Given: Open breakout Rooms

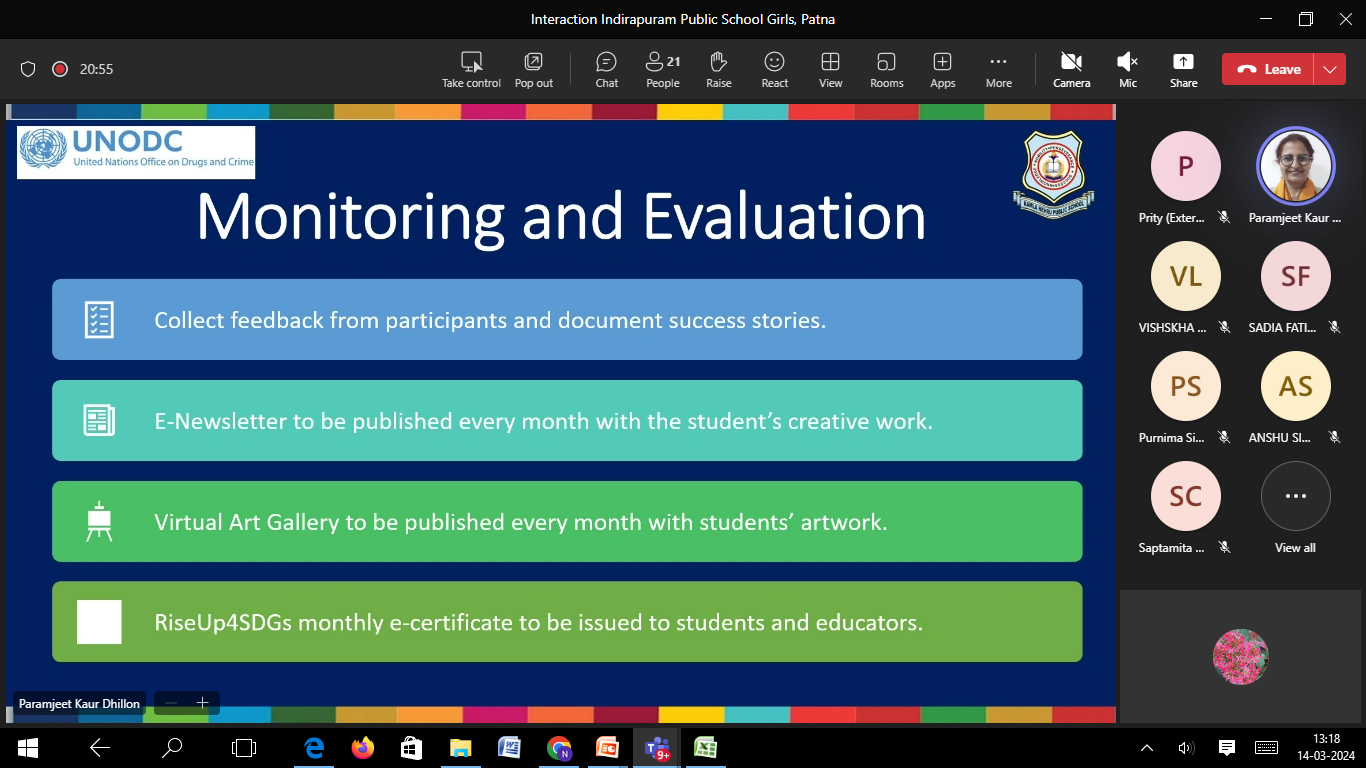Looking at the screenshot, I should pos(886,69).
